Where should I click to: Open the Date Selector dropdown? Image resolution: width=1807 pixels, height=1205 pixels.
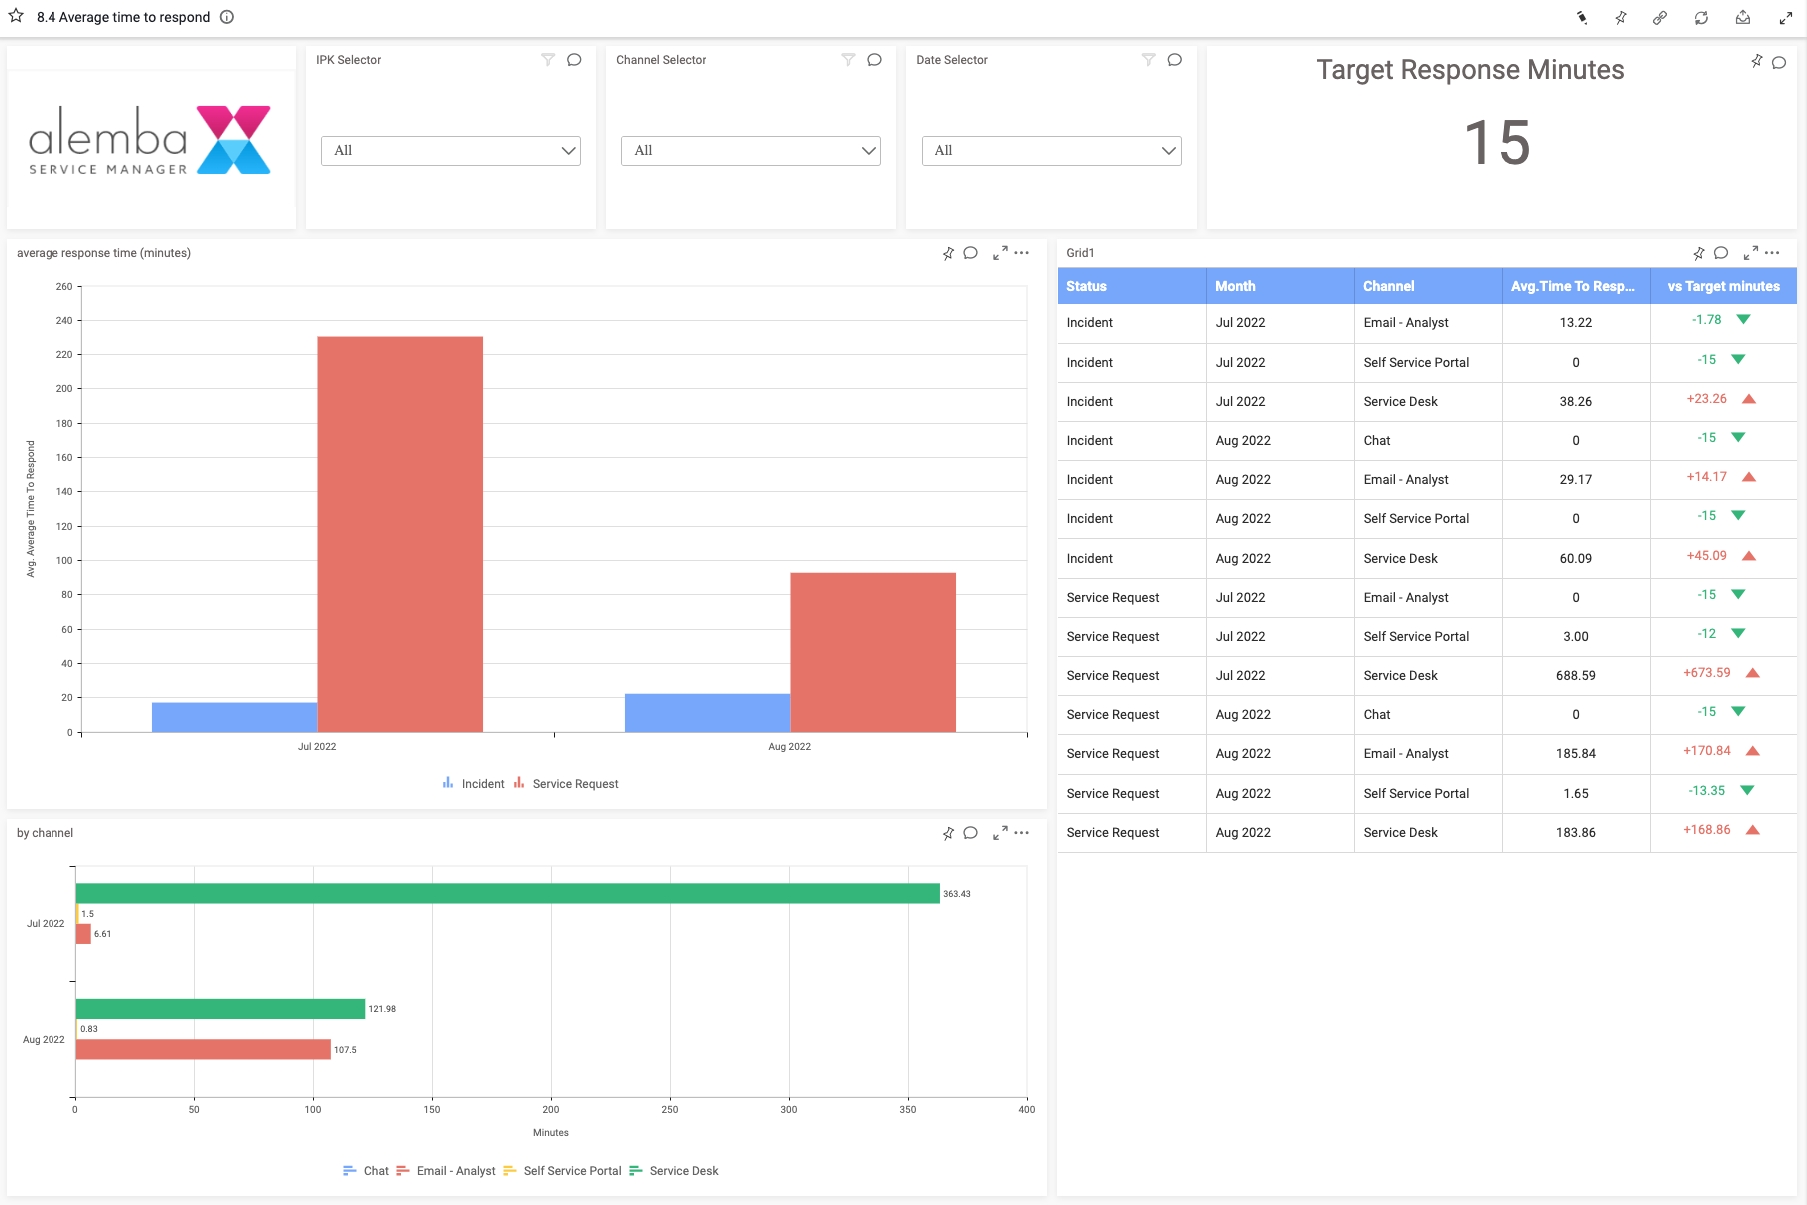coord(1051,151)
